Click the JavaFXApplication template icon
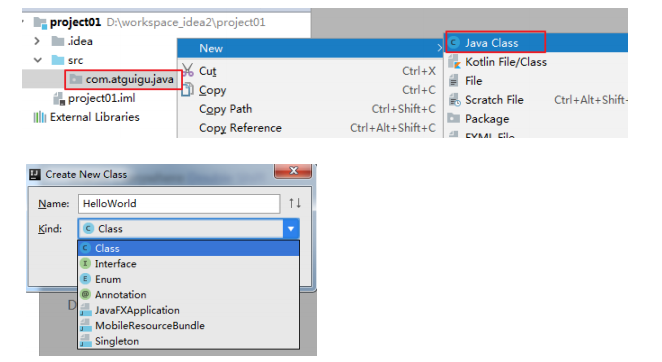662x362 pixels. [x=86, y=310]
